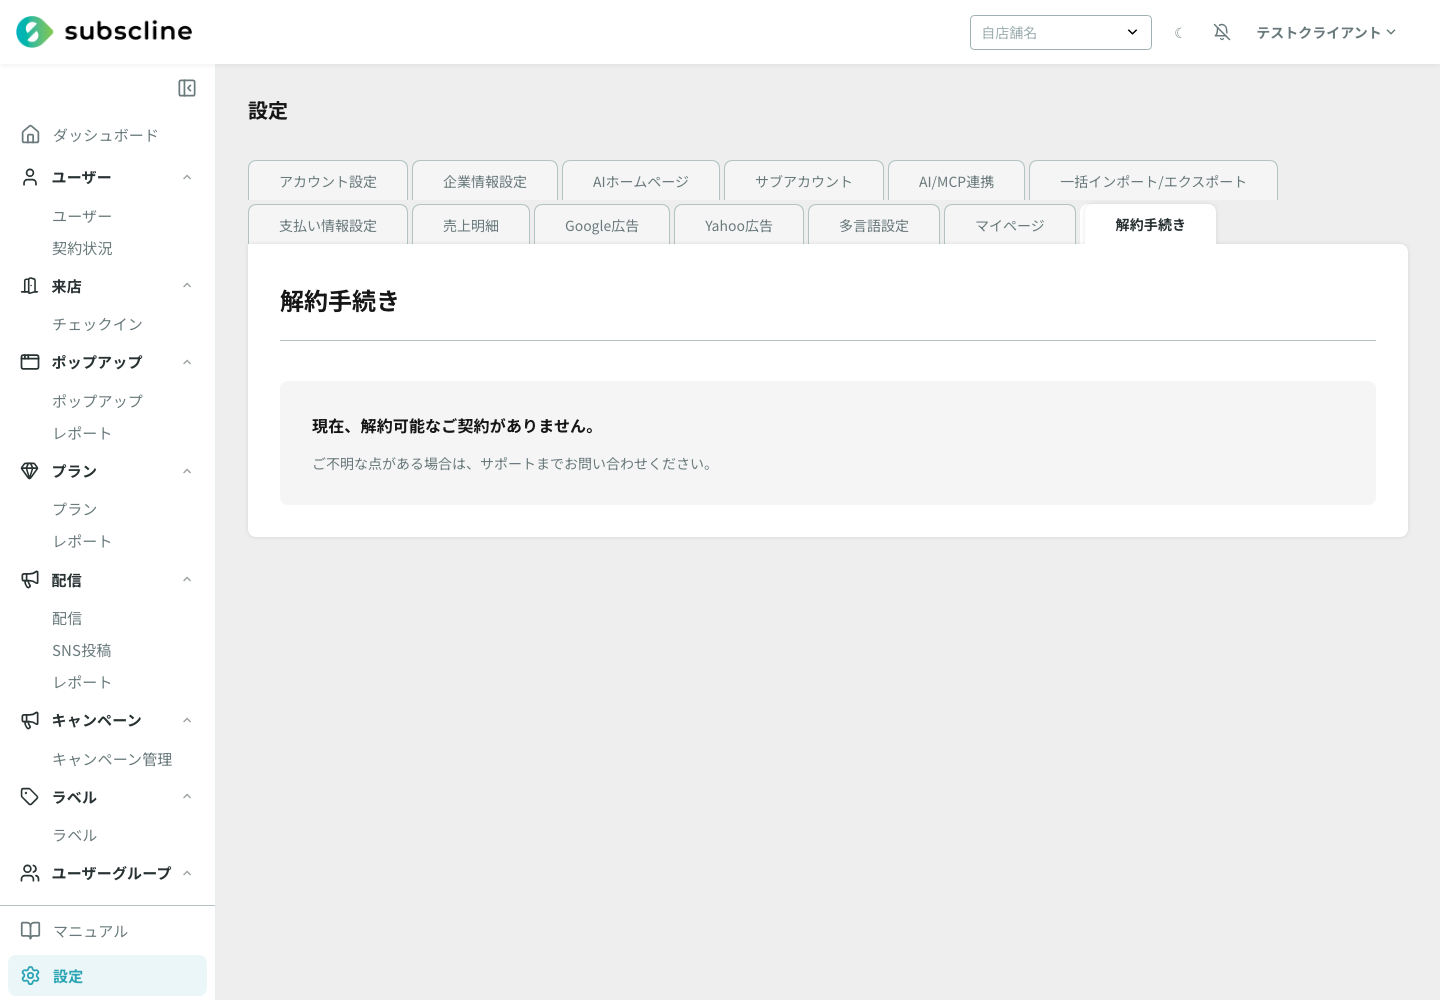Click 現在、解約可能なご契約がありません message
The width and height of the screenshot is (1440, 1000).
[456, 426]
